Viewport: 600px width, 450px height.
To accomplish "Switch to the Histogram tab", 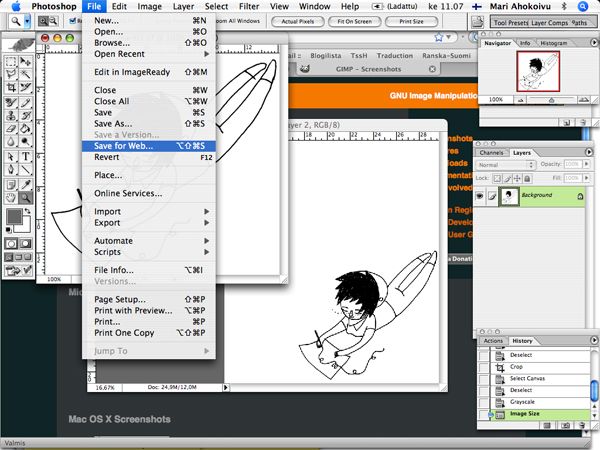I will (x=553, y=43).
